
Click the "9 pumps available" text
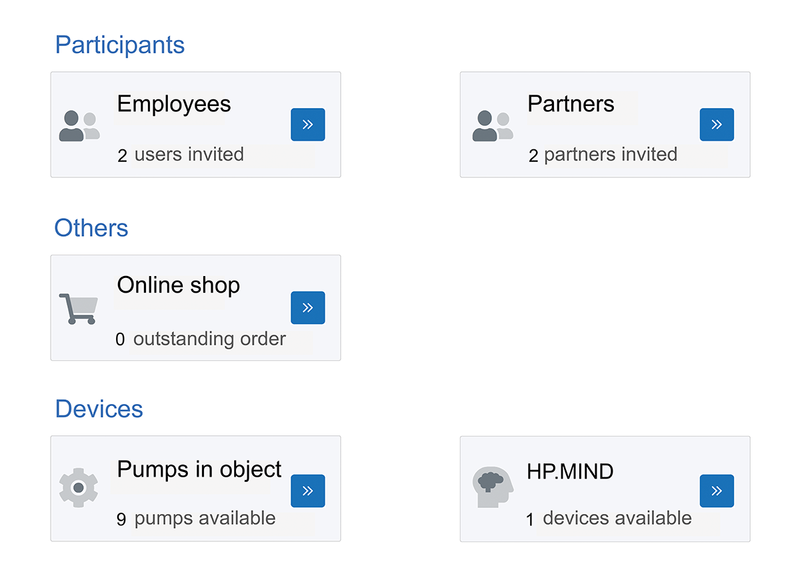tap(196, 518)
